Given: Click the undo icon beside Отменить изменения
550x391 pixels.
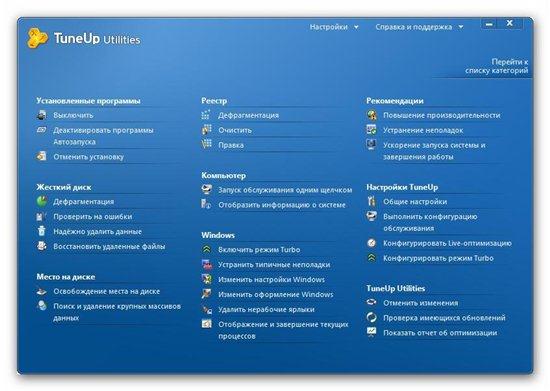Looking at the screenshot, I should 371,302.
